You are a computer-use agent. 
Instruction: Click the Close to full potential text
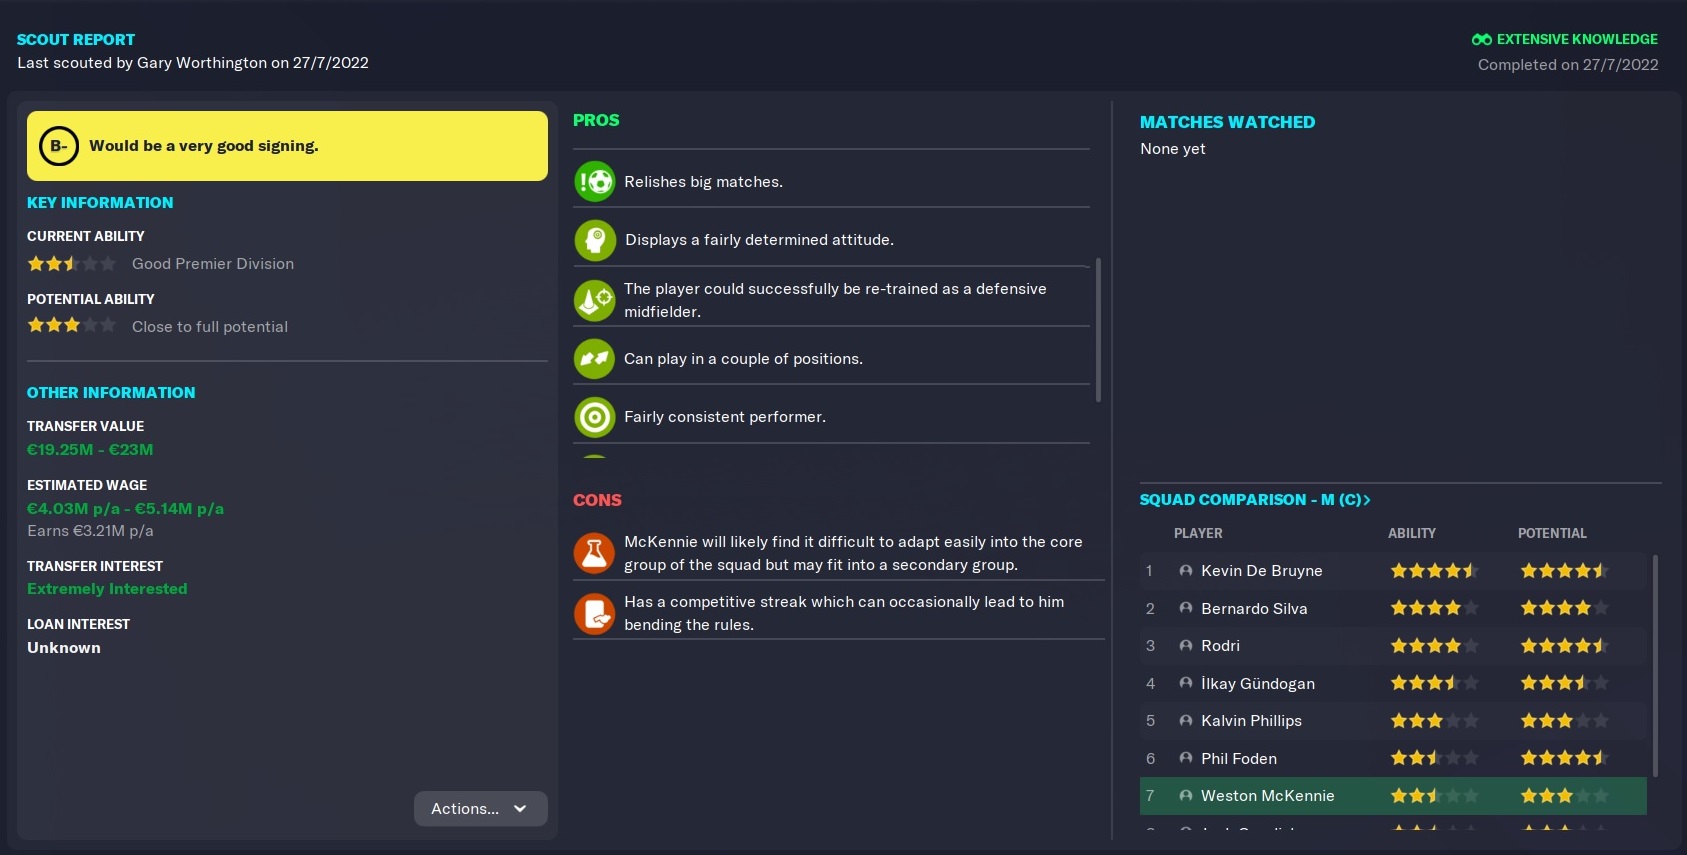point(210,327)
